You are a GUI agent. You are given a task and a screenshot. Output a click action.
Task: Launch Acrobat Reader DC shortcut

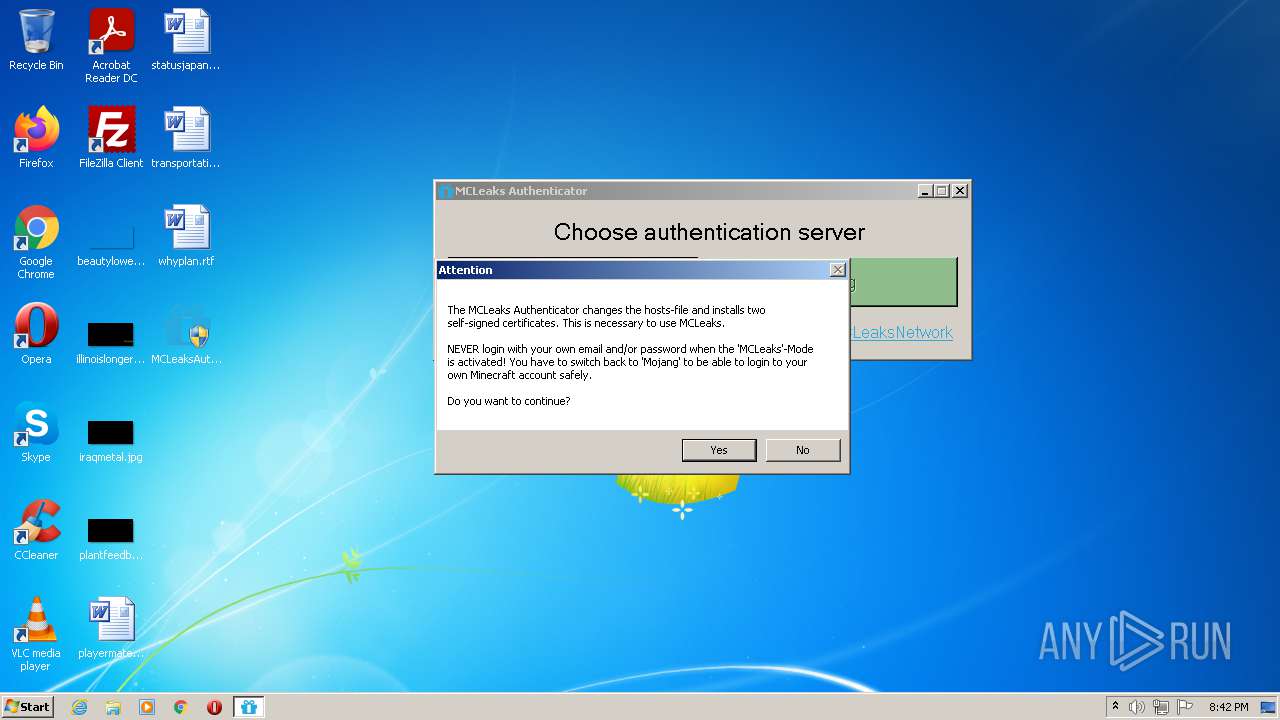pyautogui.click(x=111, y=46)
